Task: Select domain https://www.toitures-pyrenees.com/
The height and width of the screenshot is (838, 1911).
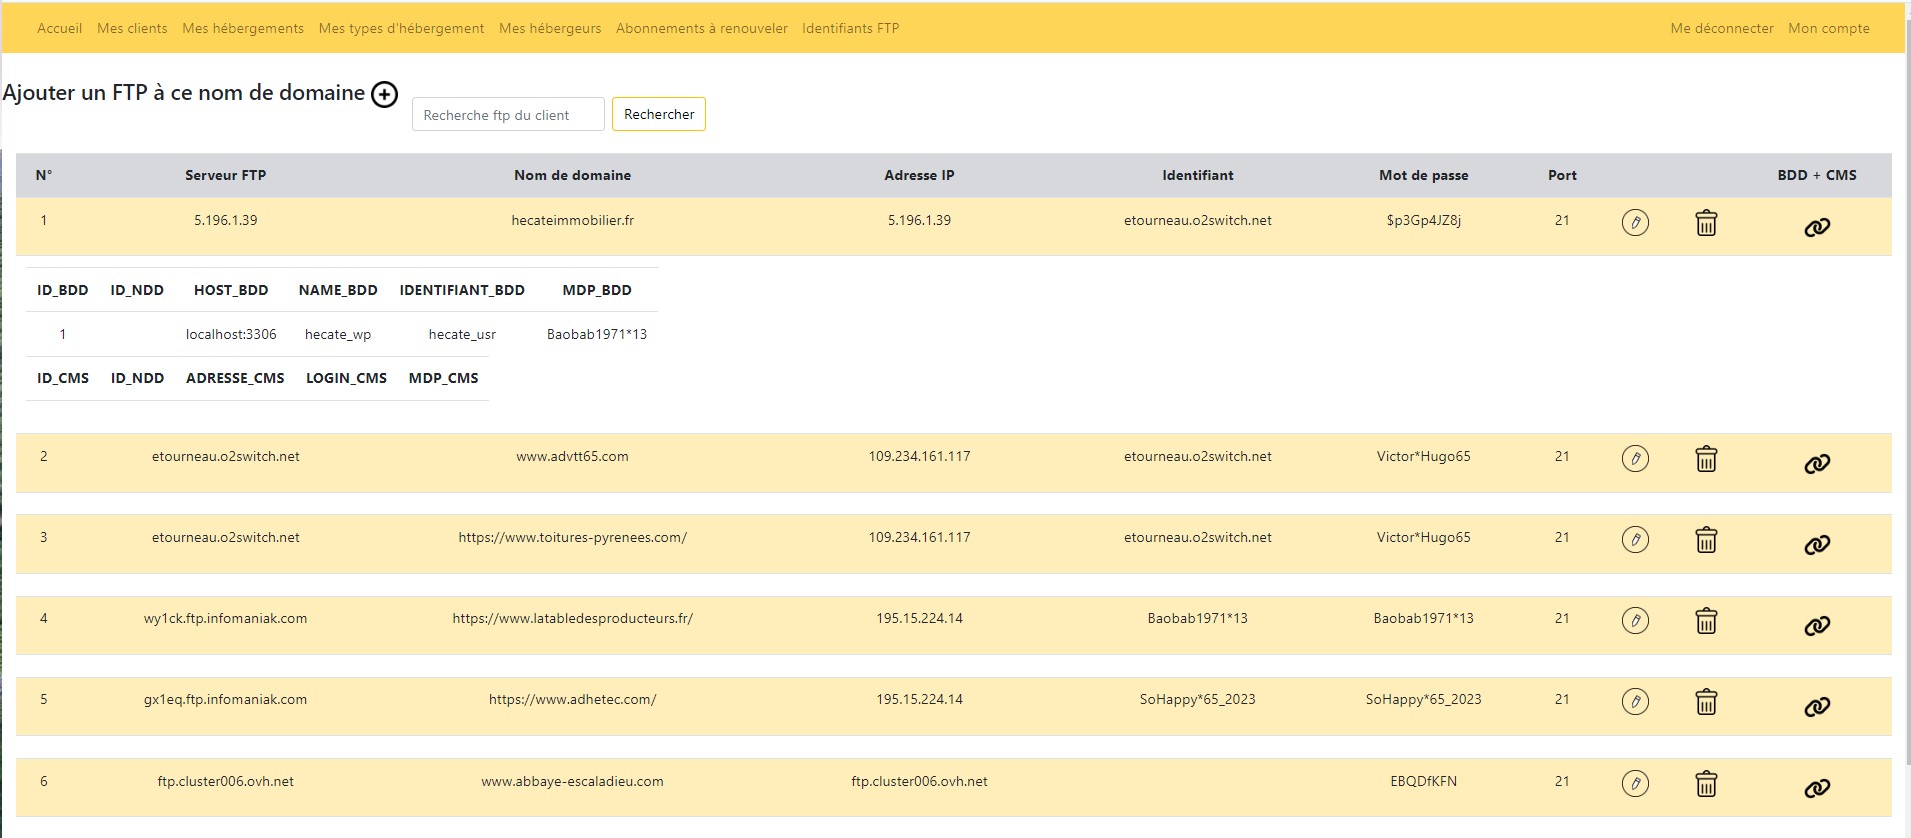Action: point(572,537)
